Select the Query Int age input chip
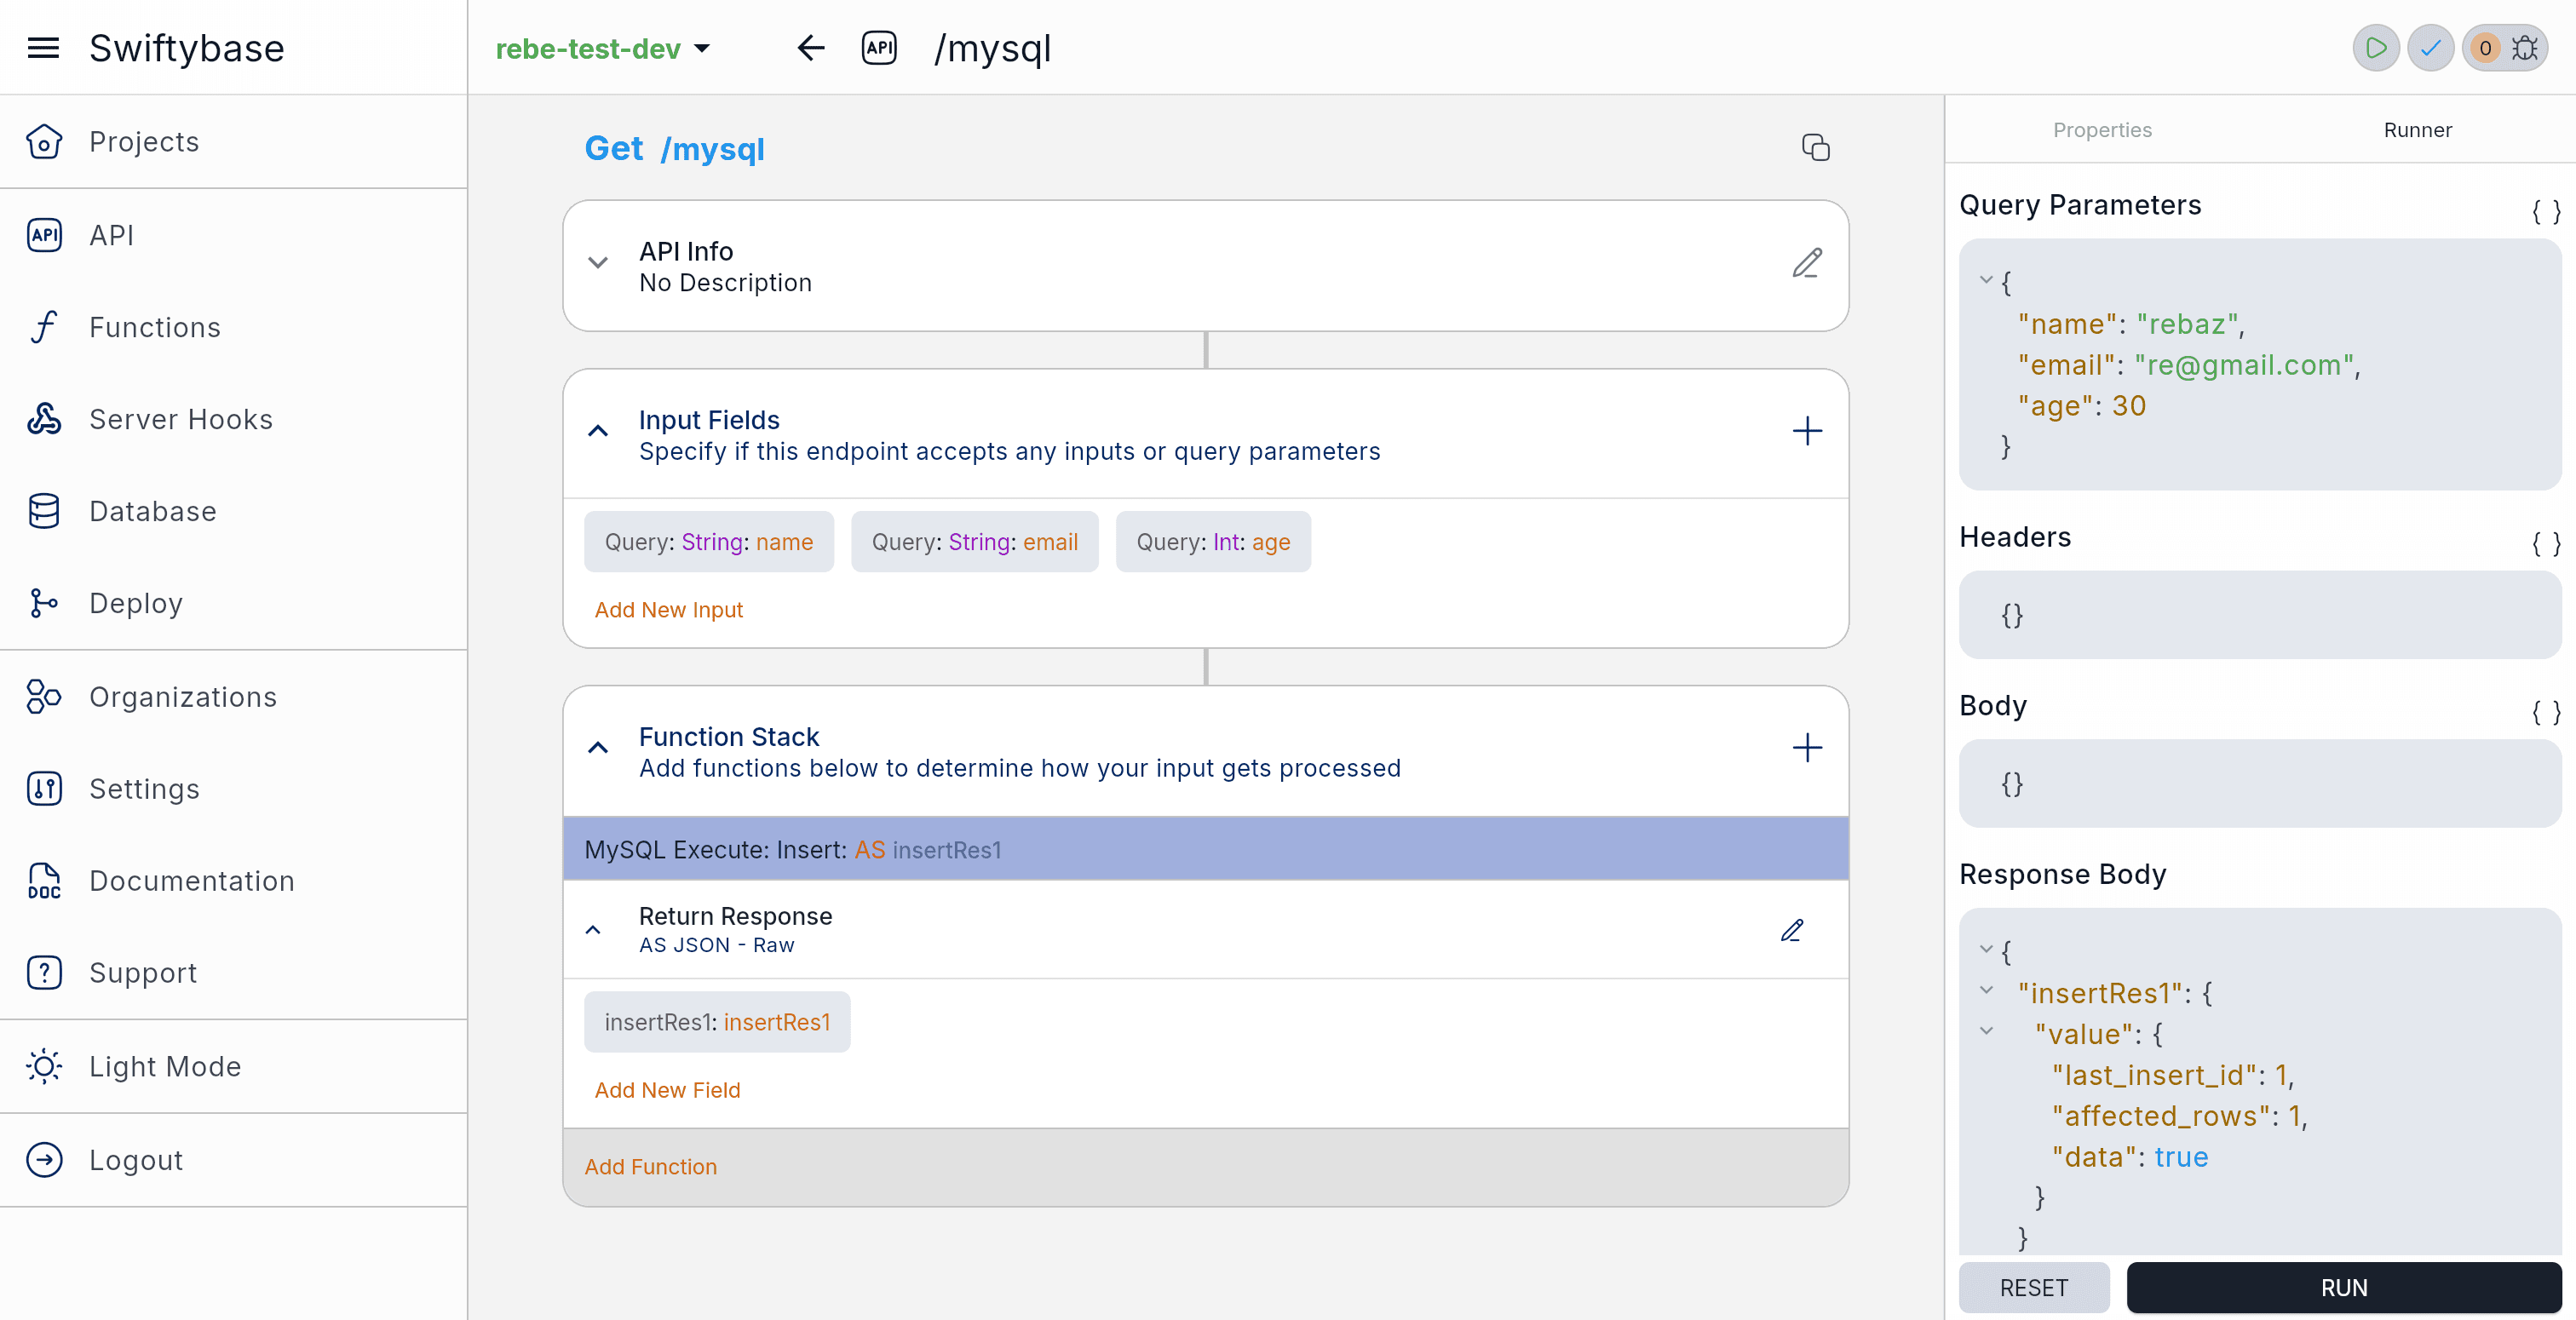 coord(1213,542)
